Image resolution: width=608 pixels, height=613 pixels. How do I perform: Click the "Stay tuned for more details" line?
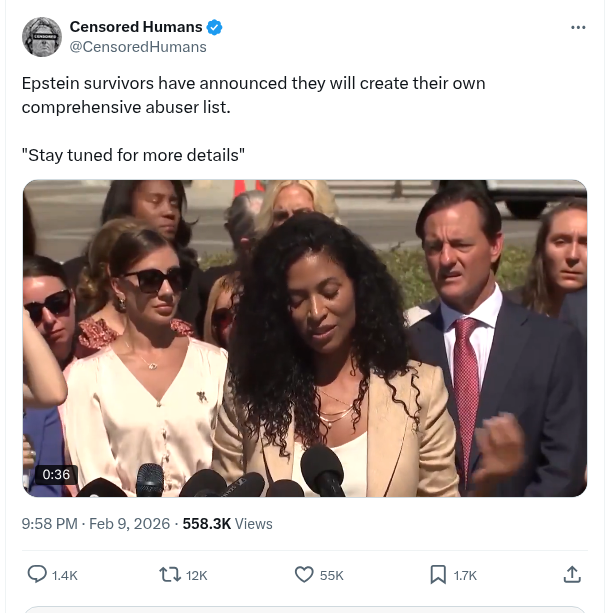134,155
